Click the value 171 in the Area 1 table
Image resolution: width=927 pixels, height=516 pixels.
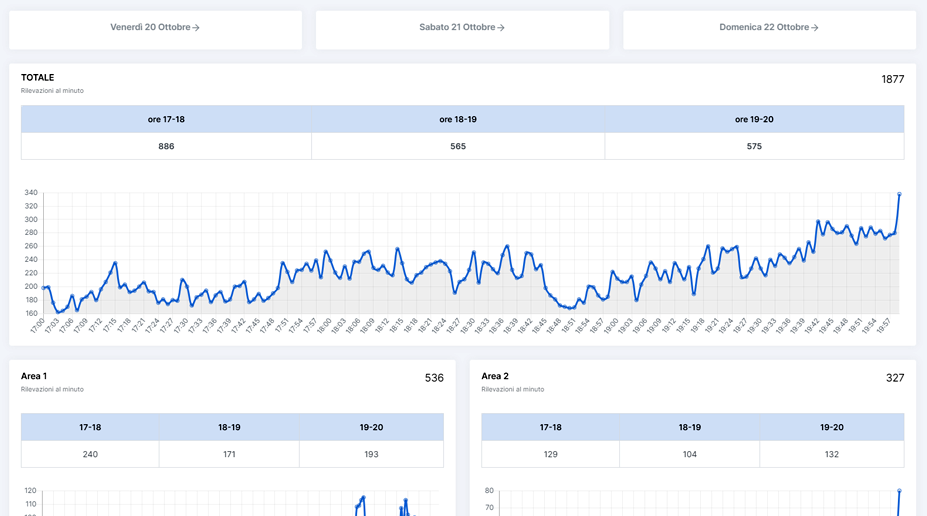(x=229, y=455)
